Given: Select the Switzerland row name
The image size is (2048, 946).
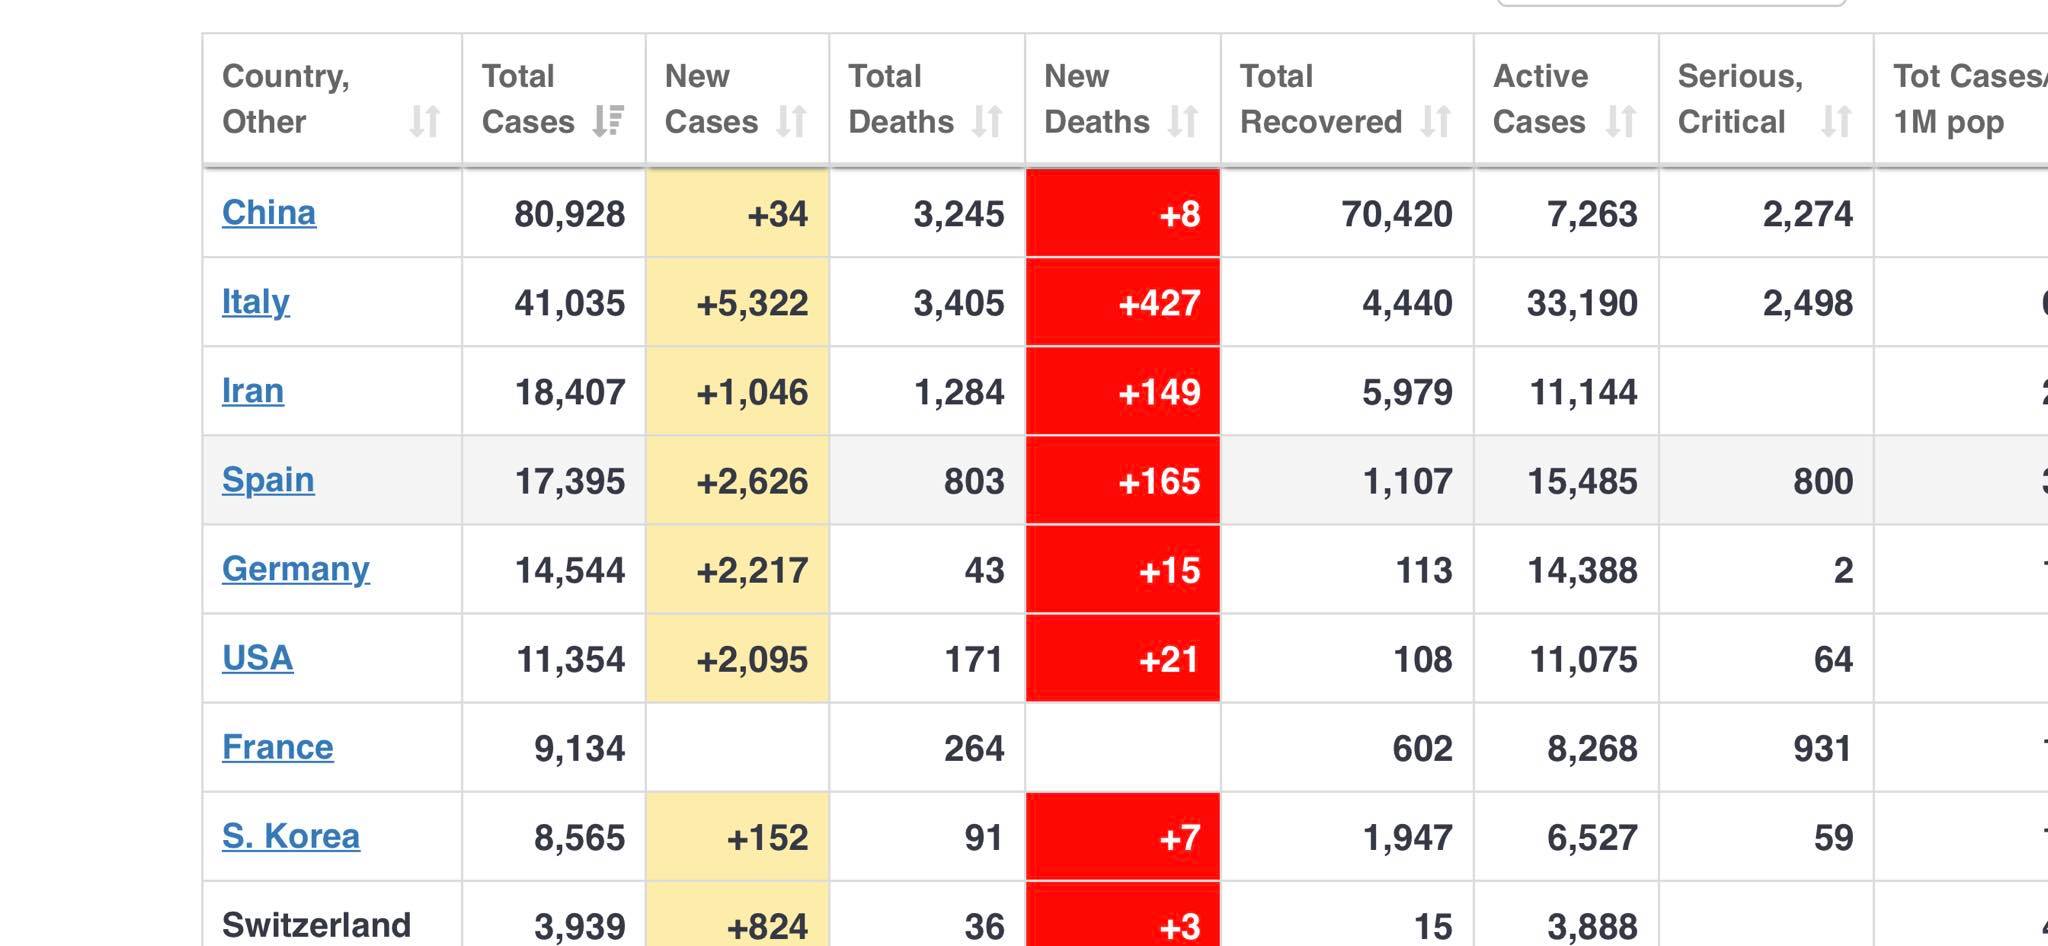Looking at the screenshot, I should point(316,925).
